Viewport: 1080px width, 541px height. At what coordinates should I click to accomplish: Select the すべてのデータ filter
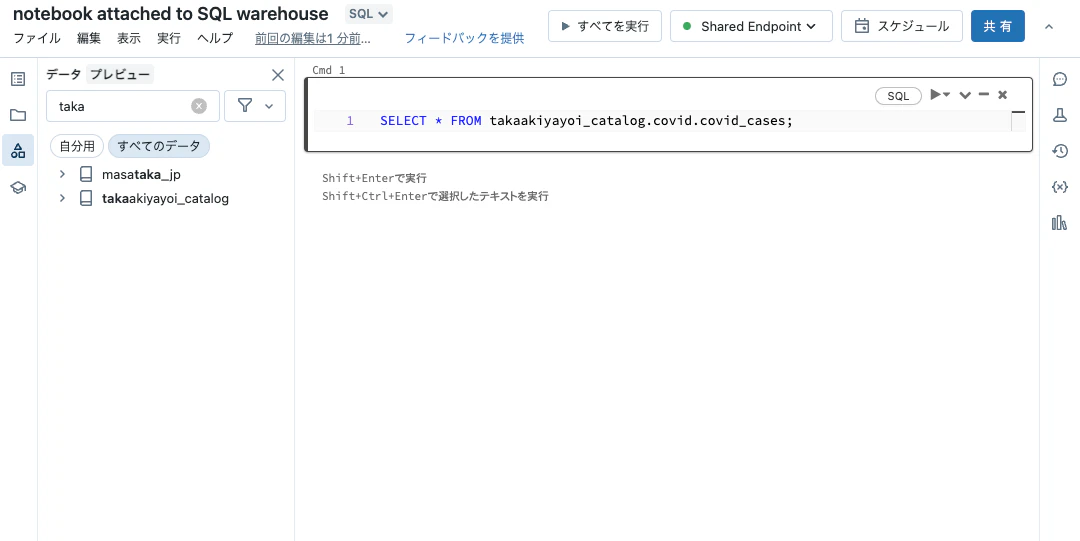(159, 146)
